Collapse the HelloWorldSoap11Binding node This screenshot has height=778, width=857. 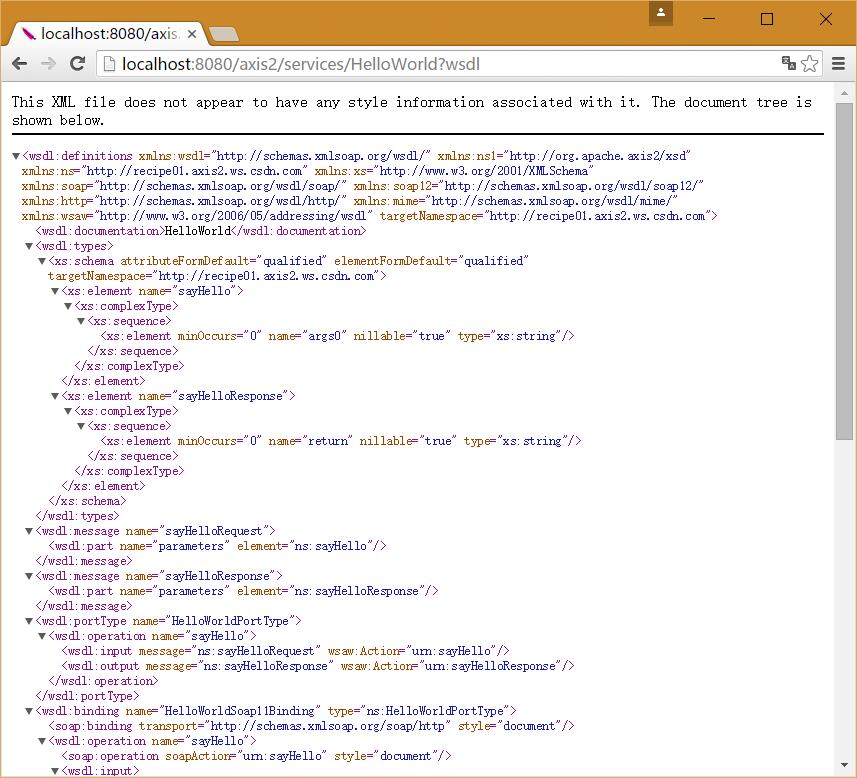[x=30, y=711]
